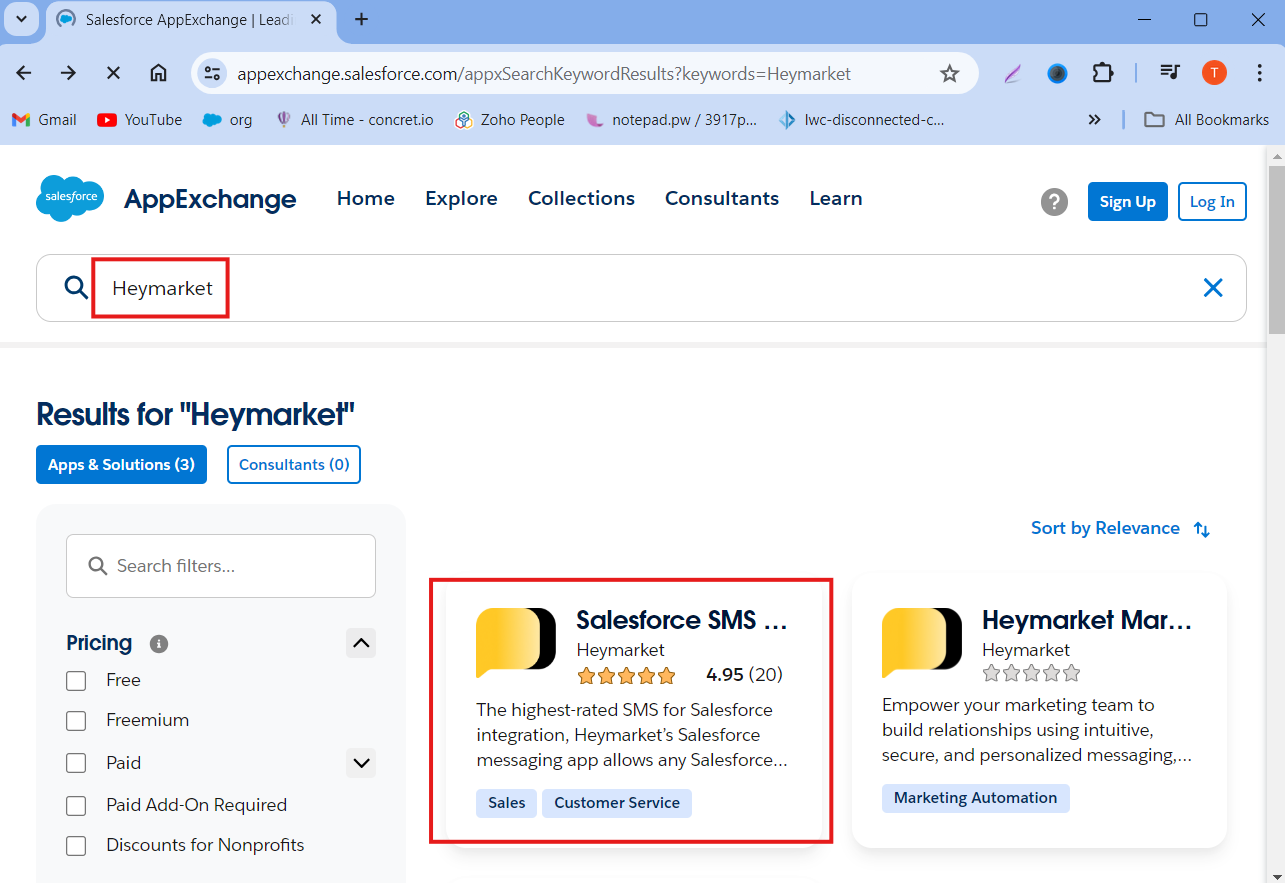Screen dimensions: 1285x883
Task: Open the lwc-disconnected-c bookmark
Action: click(x=861, y=119)
